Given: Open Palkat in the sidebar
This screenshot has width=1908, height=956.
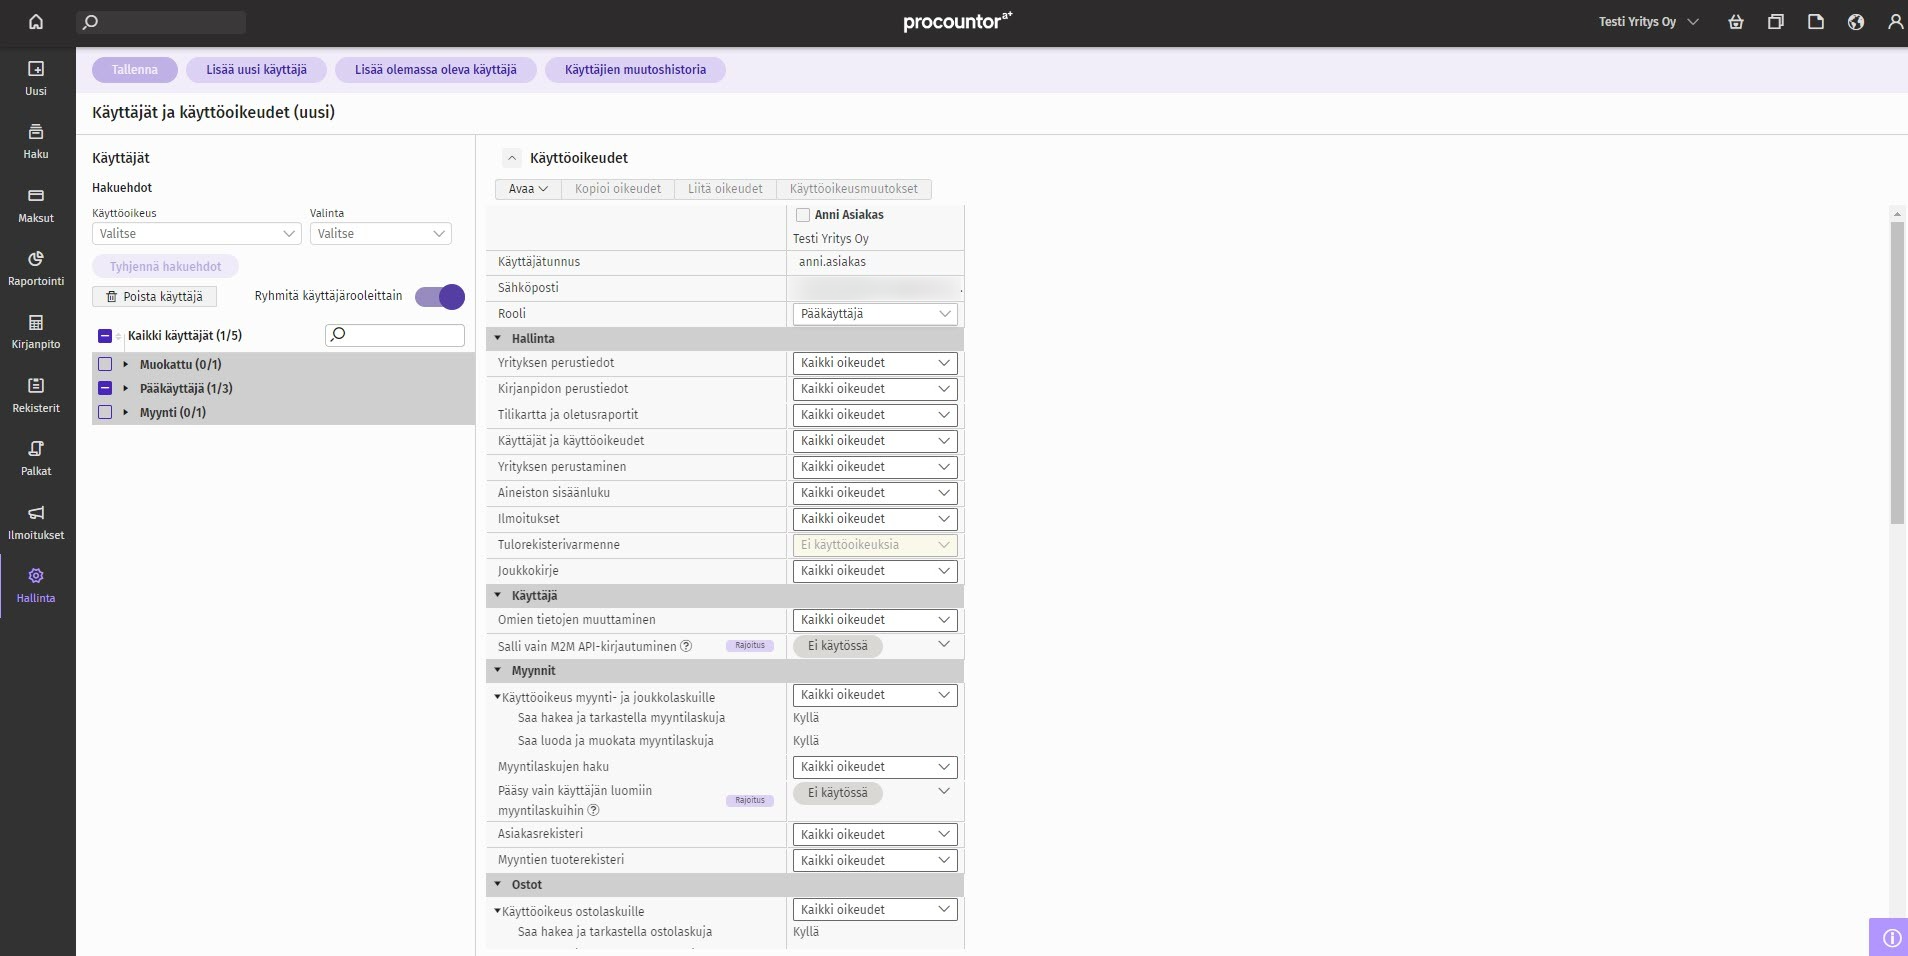Looking at the screenshot, I should pos(36,458).
